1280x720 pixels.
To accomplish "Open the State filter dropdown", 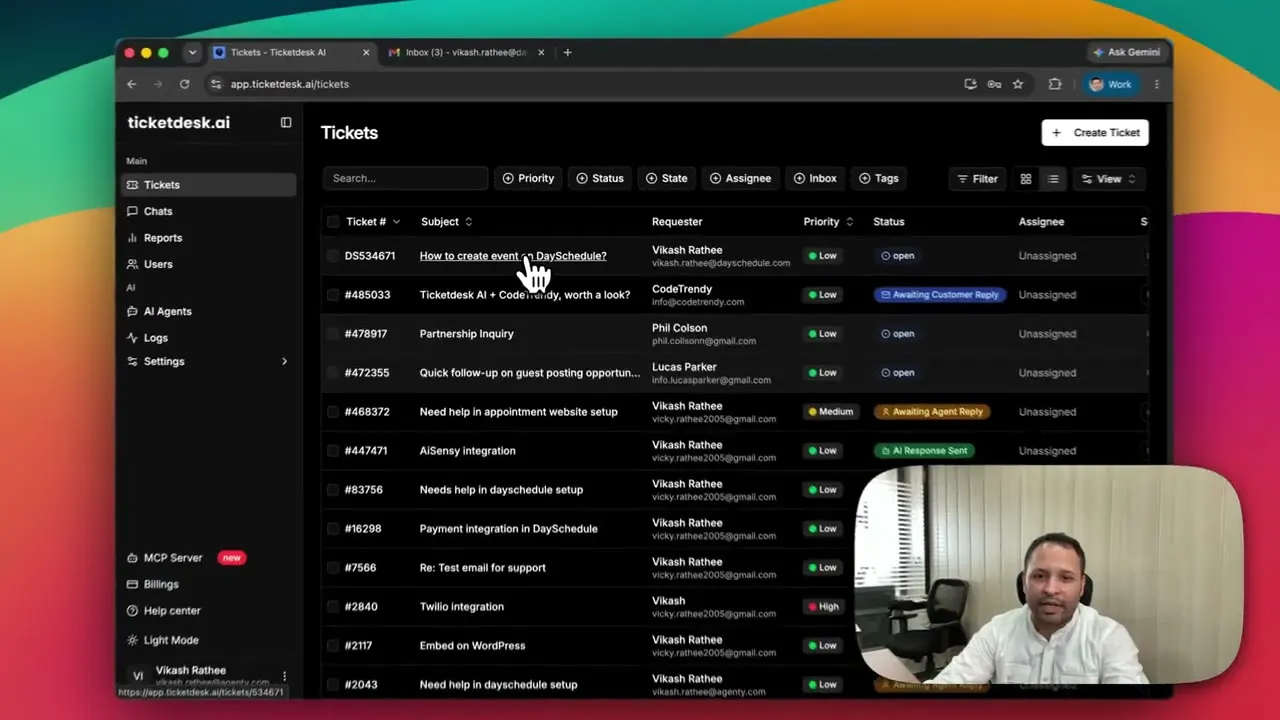I will [666, 178].
